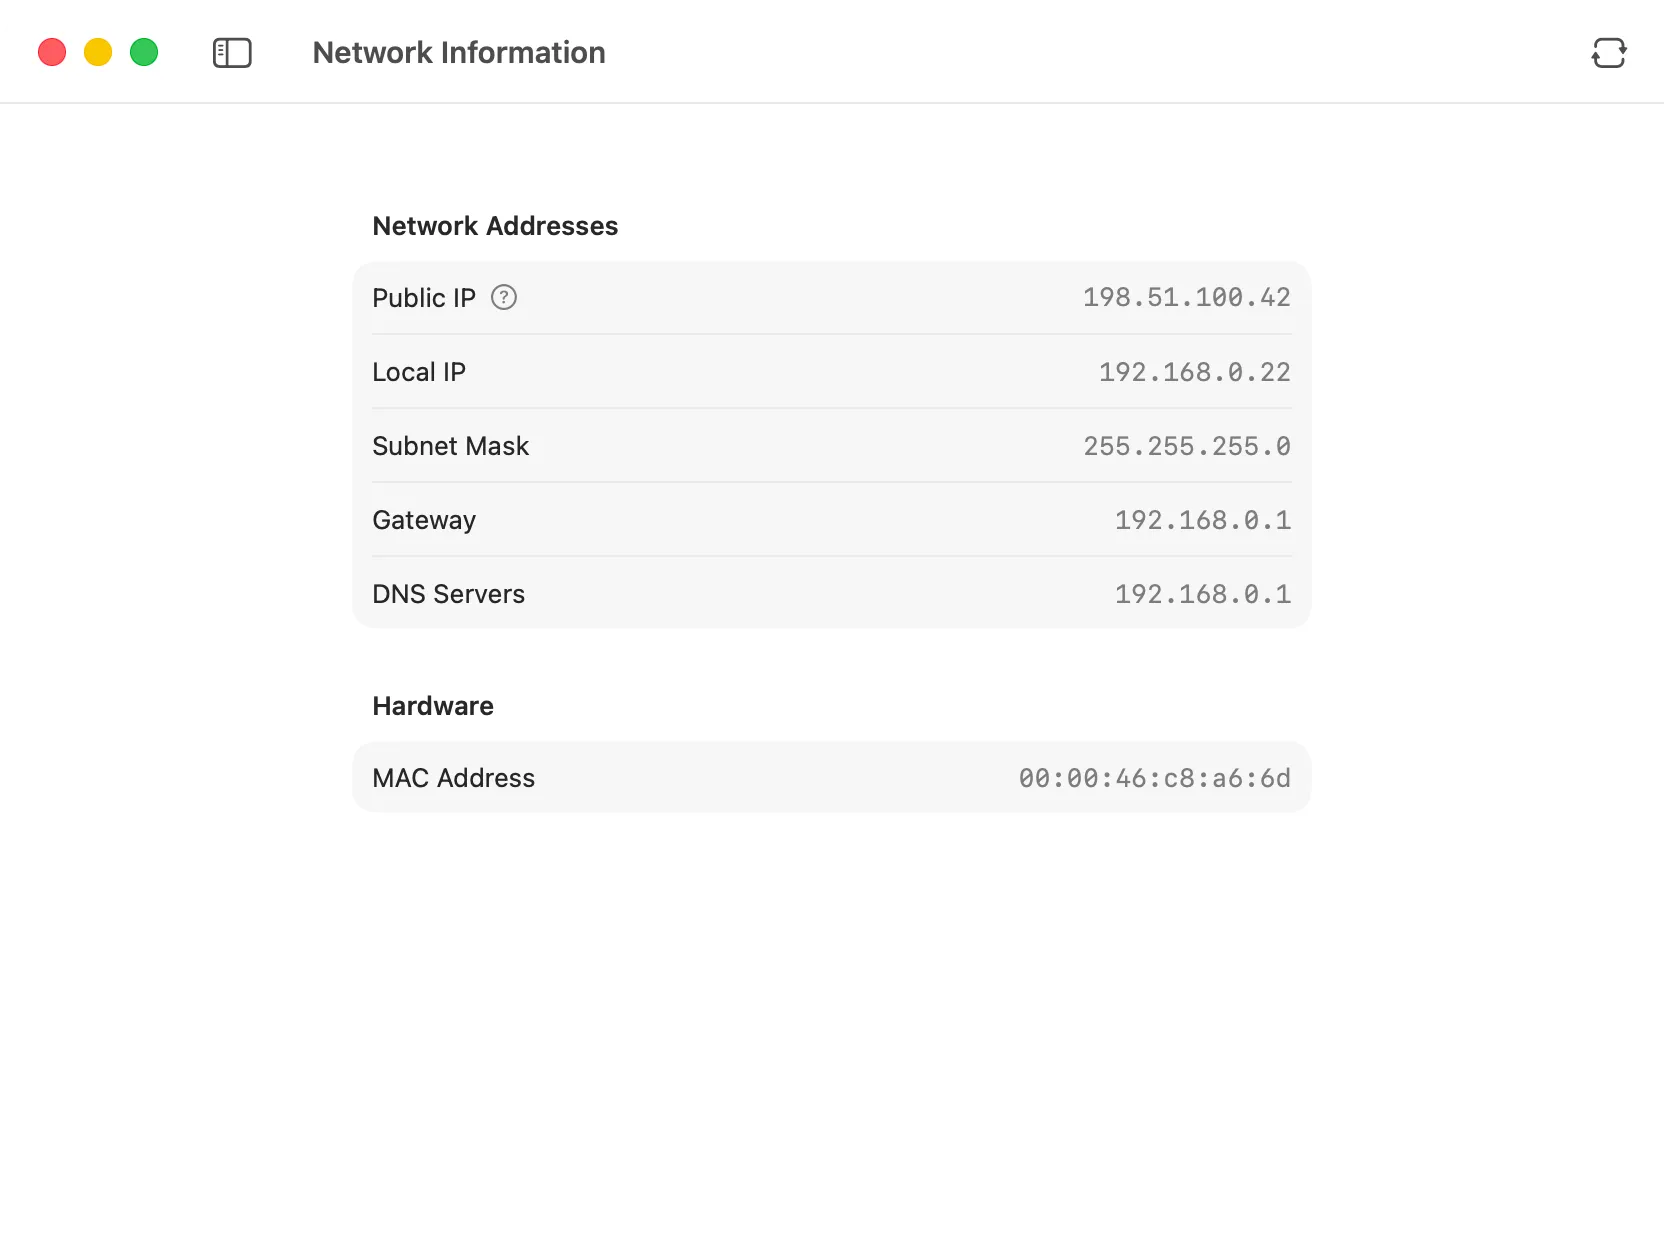Click the Gateway row's IP address value
The width and height of the screenshot is (1664, 1248).
(x=1202, y=520)
